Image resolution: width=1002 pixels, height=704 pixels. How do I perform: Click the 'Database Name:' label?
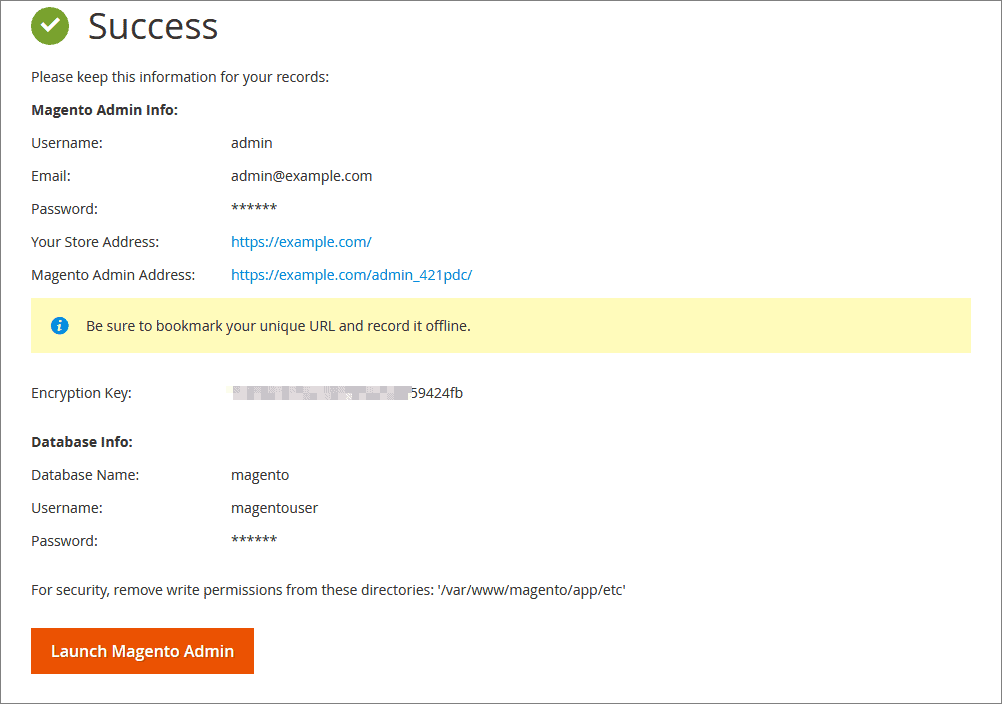[85, 475]
